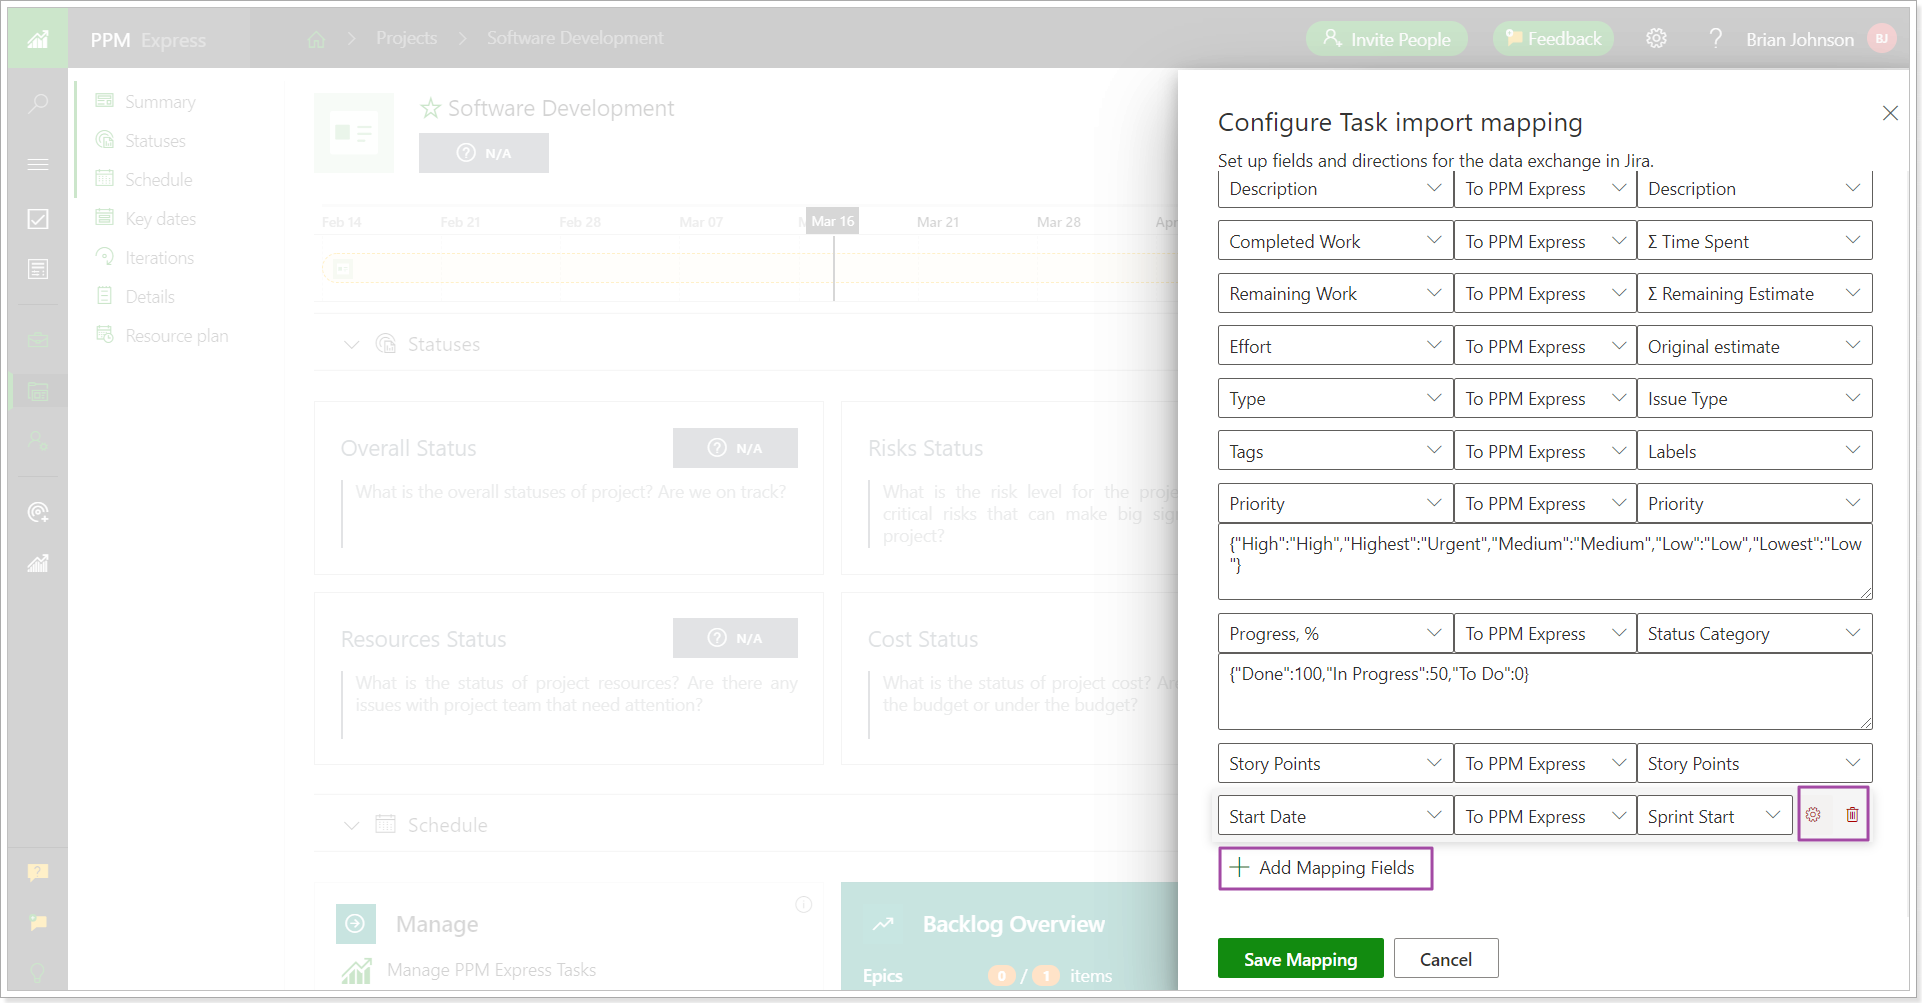
Task: Open the analytics chart icon in sidebar
Action: click(x=38, y=564)
